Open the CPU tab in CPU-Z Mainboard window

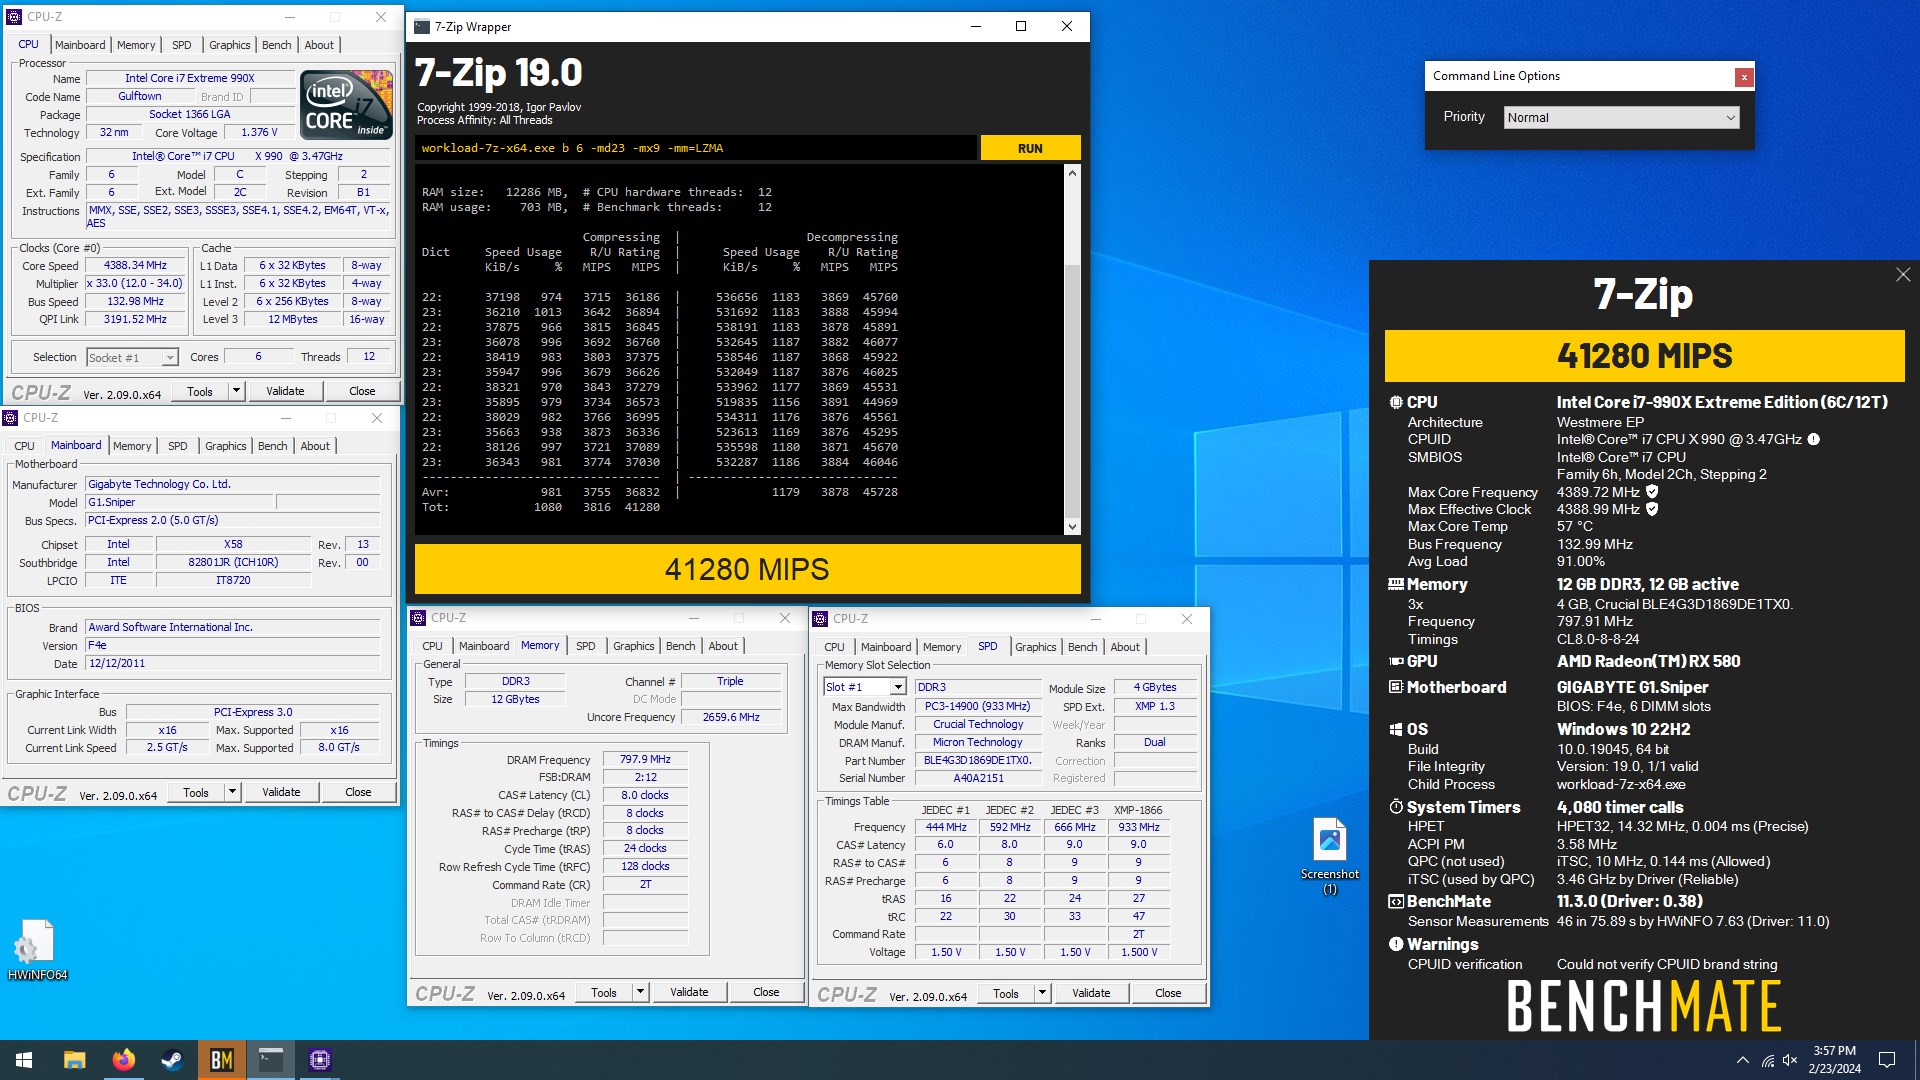pyautogui.click(x=24, y=446)
